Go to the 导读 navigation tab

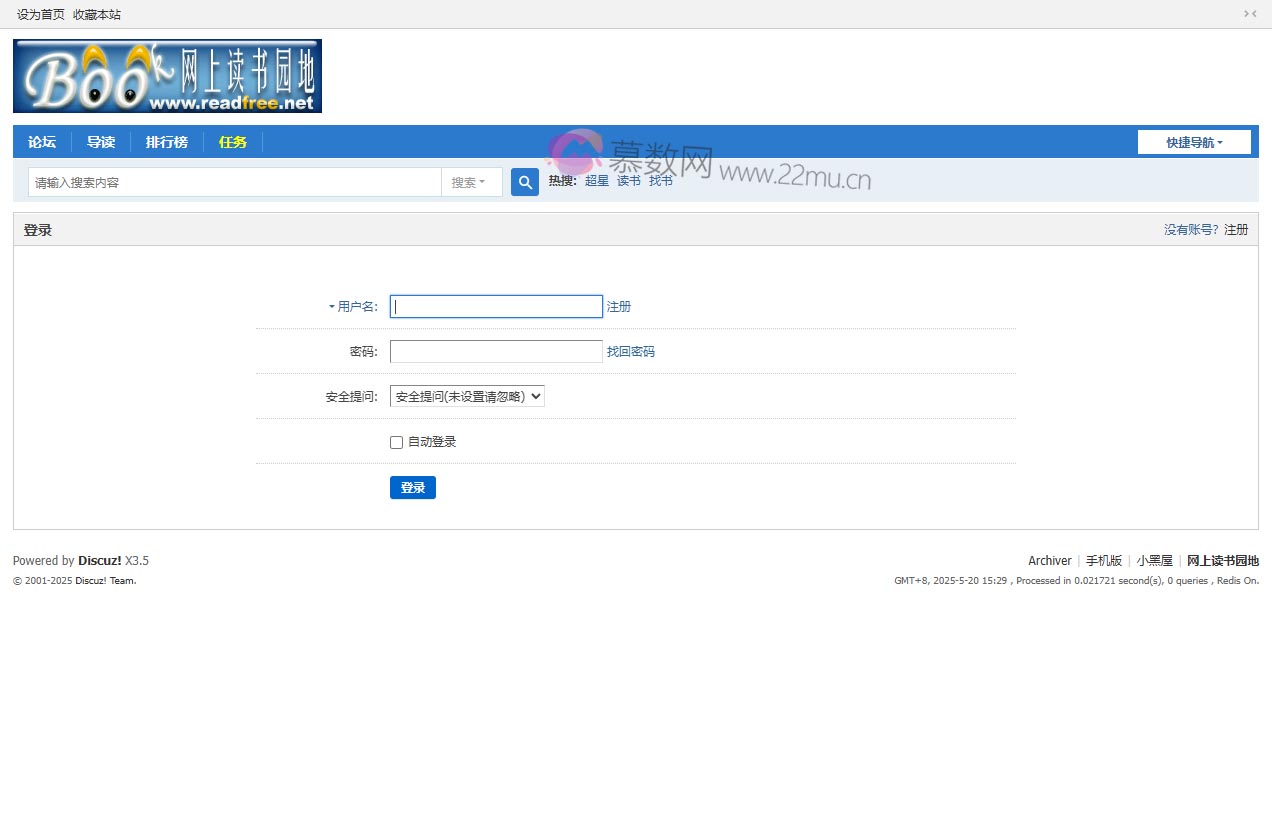point(101,142)
